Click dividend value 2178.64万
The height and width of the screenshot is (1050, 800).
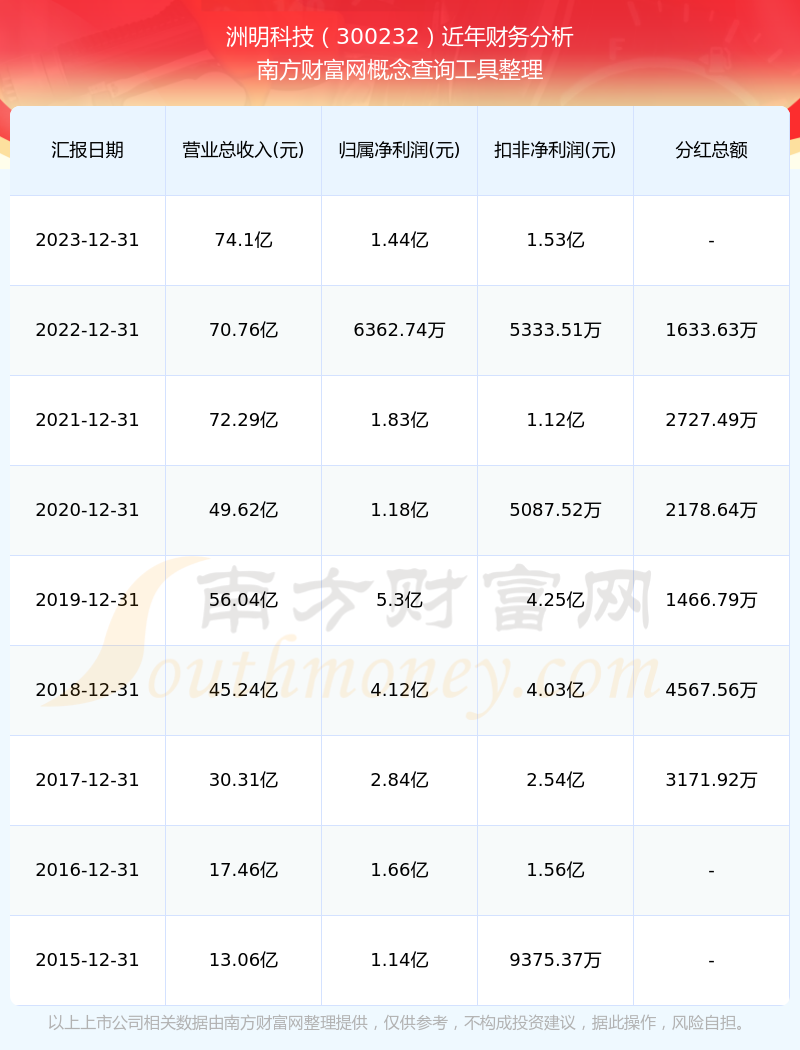pos(712,510)
